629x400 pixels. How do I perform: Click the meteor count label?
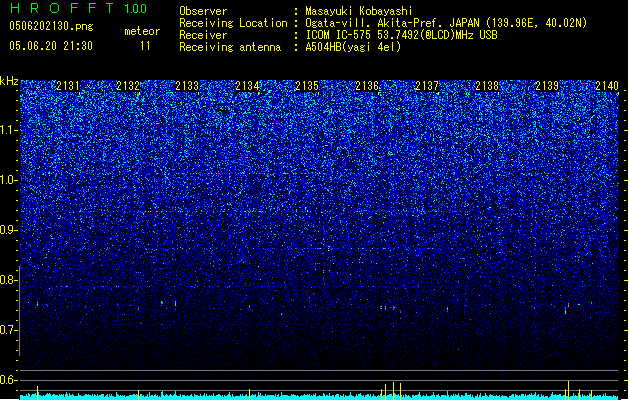(x=142, y=31)
